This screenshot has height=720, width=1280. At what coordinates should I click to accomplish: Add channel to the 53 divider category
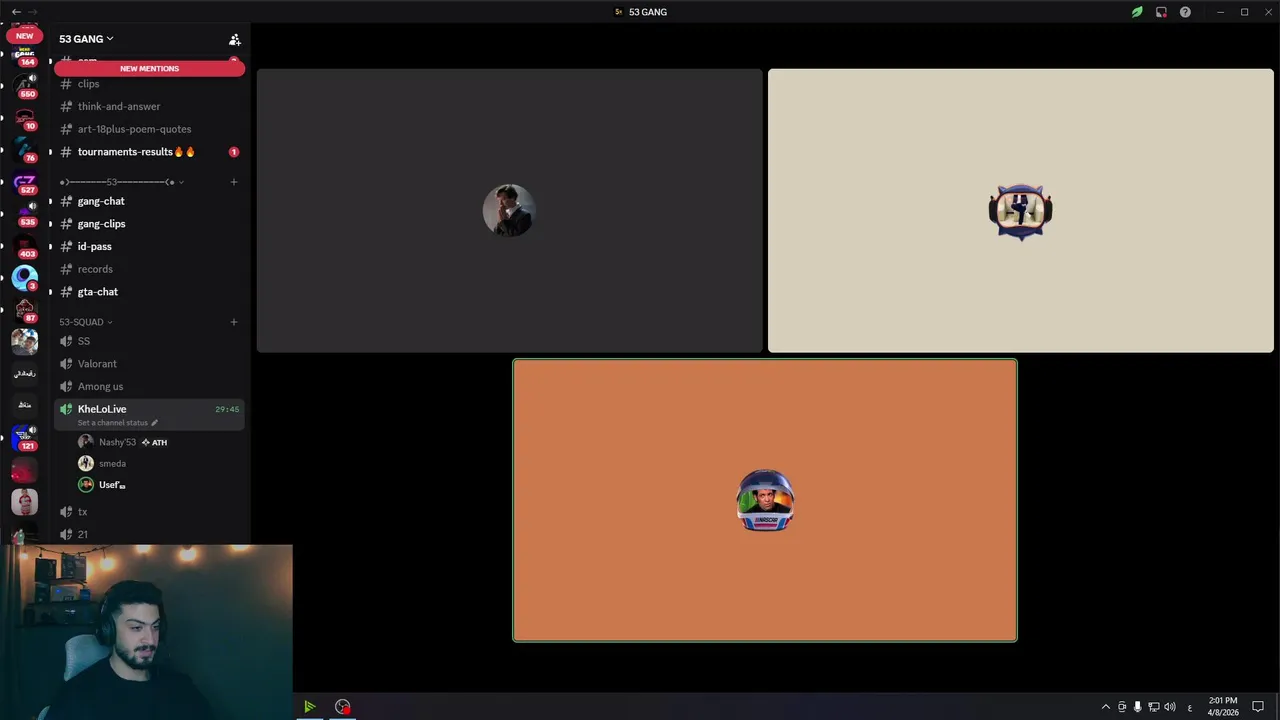234,182
